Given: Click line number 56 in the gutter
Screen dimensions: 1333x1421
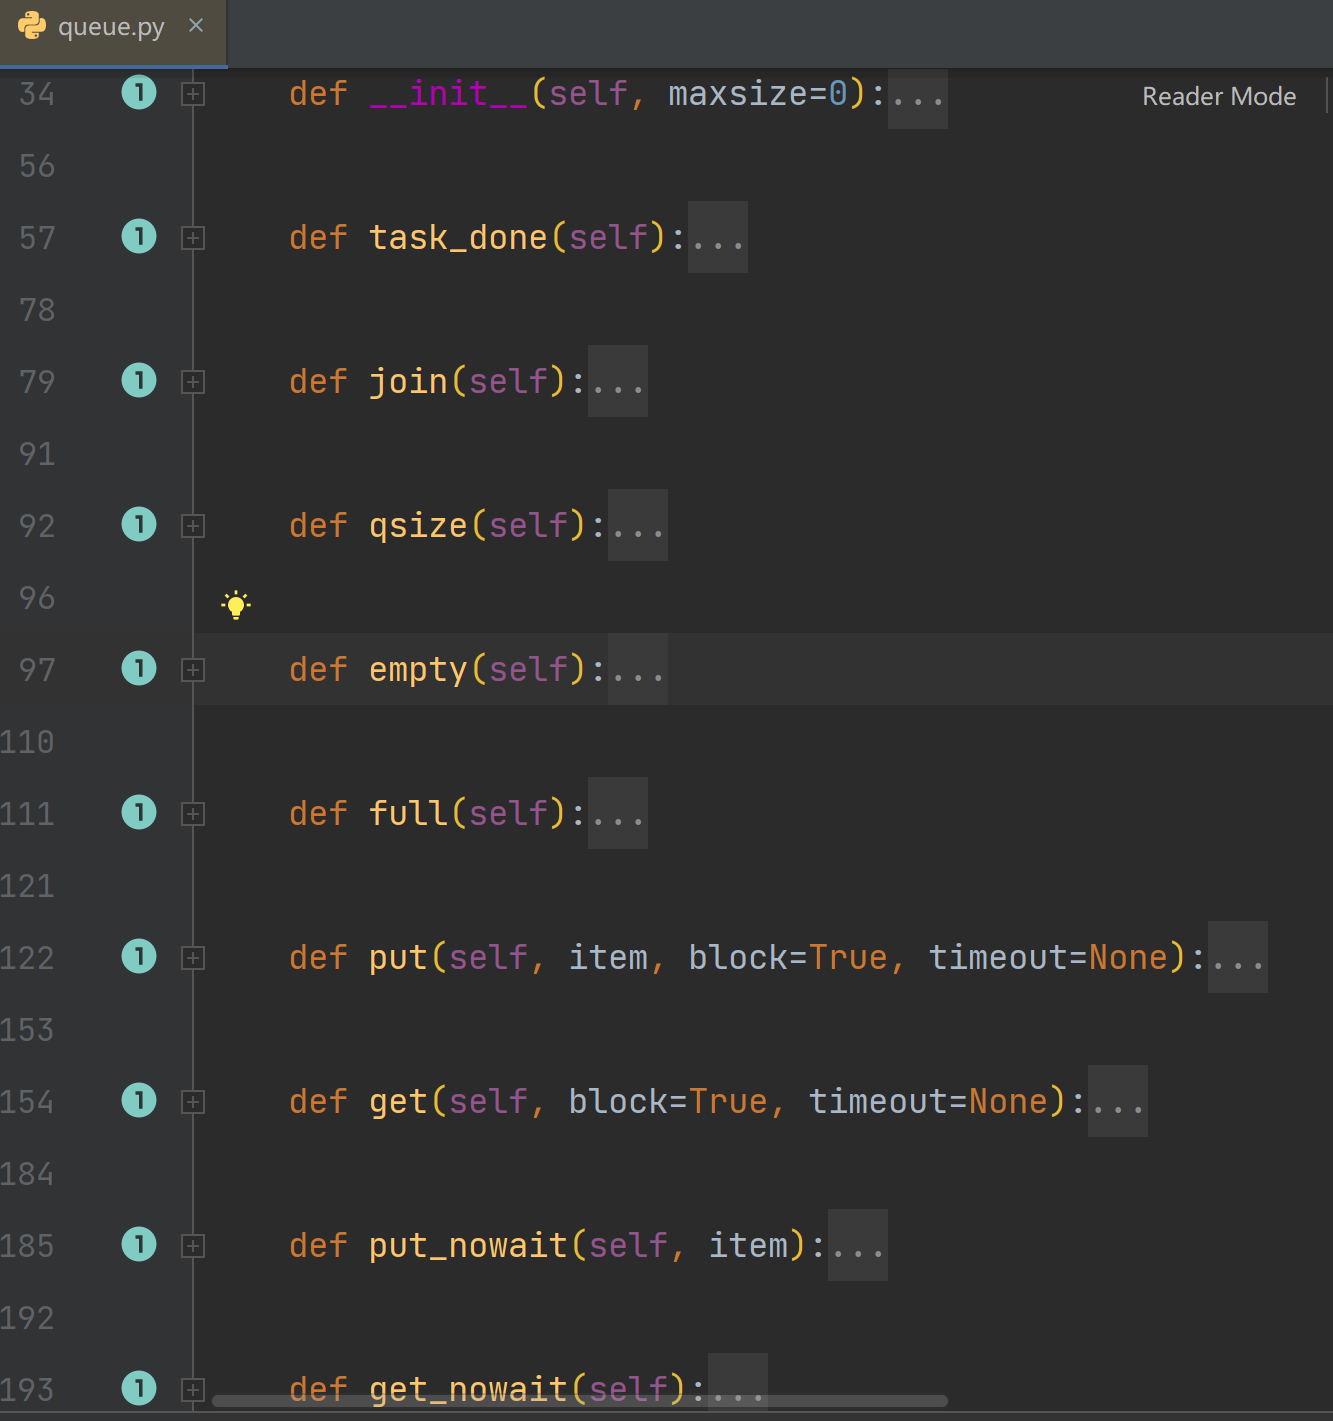Looking at the screenshot, I should [x=37, y=166].
